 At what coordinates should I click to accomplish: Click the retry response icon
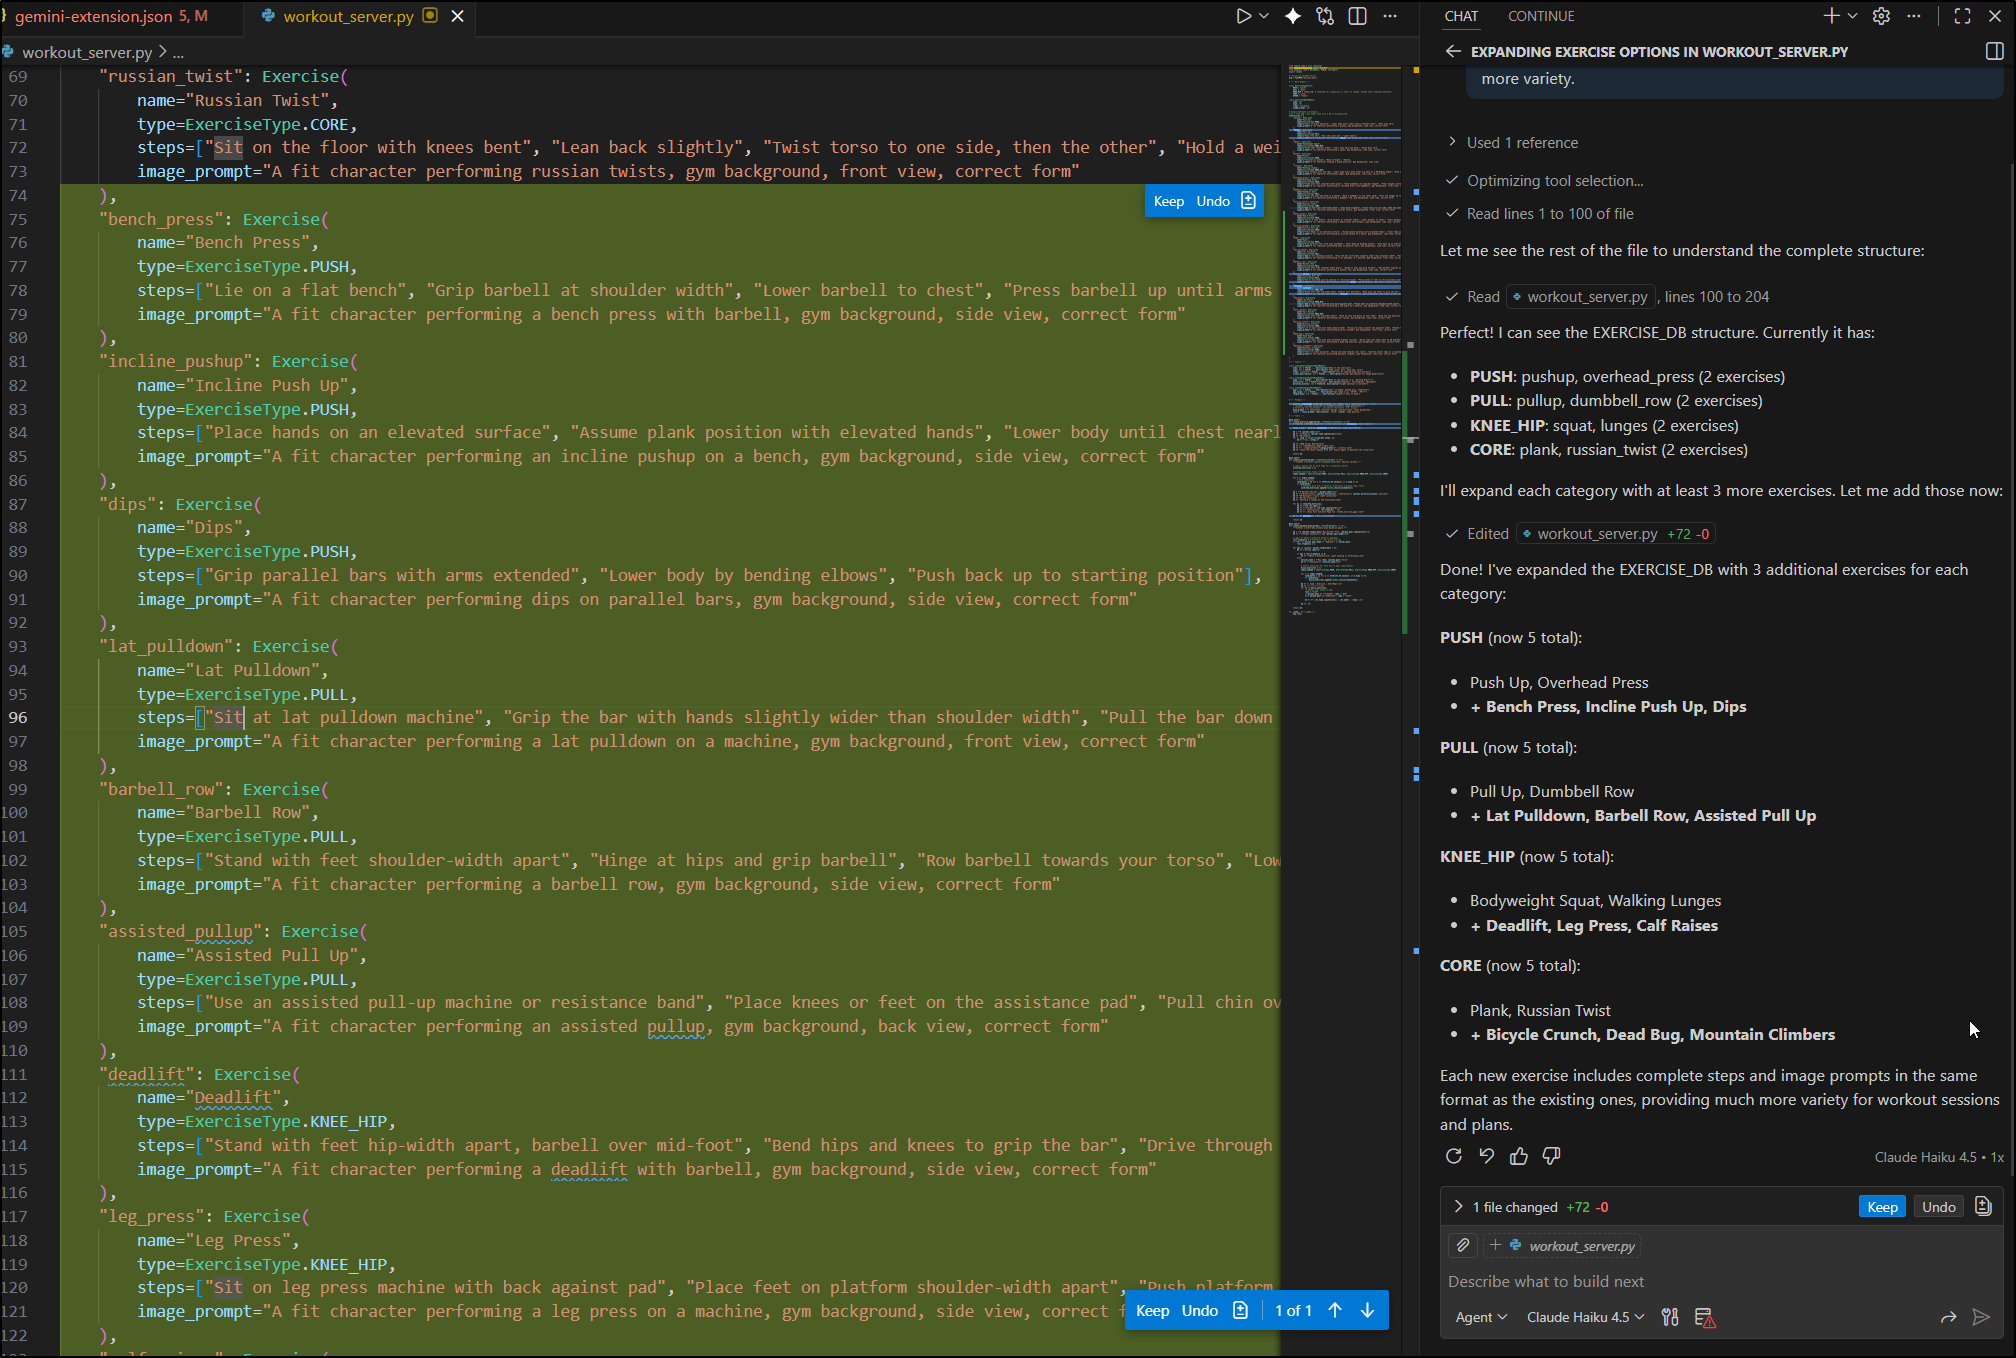(x=1454, y=1156)
